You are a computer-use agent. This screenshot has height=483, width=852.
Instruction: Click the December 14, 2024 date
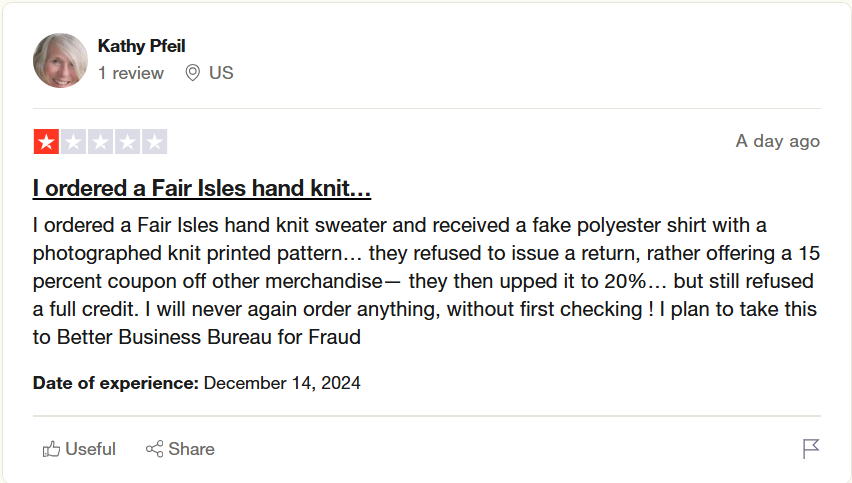282,383
